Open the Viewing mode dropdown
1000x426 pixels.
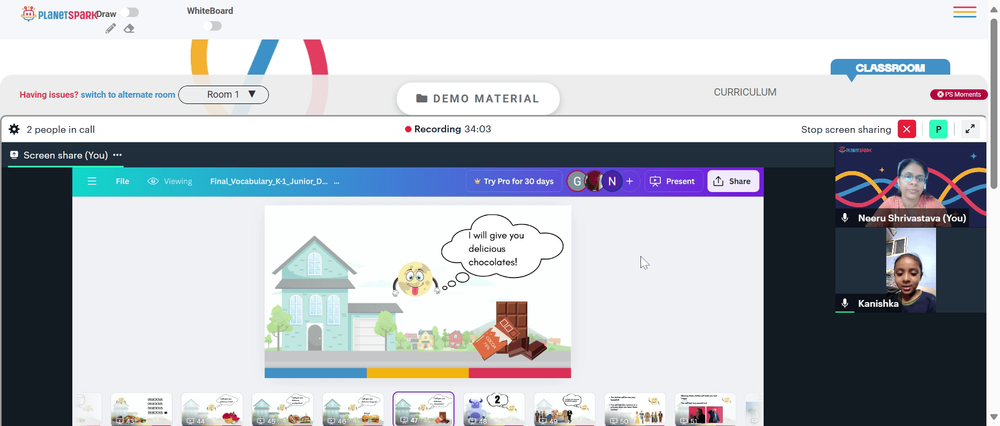[170, 181]
